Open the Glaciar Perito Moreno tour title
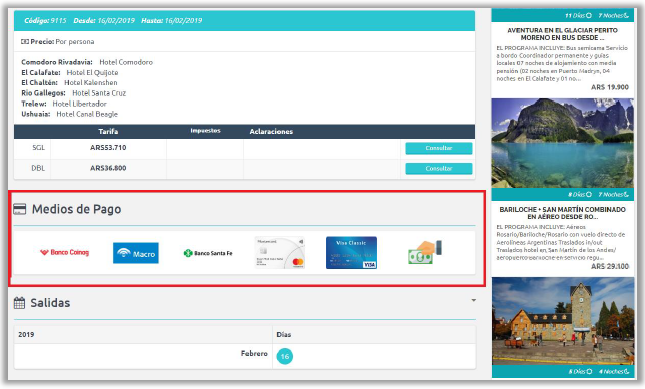645x389 pixels. click(x=562, y=34)
